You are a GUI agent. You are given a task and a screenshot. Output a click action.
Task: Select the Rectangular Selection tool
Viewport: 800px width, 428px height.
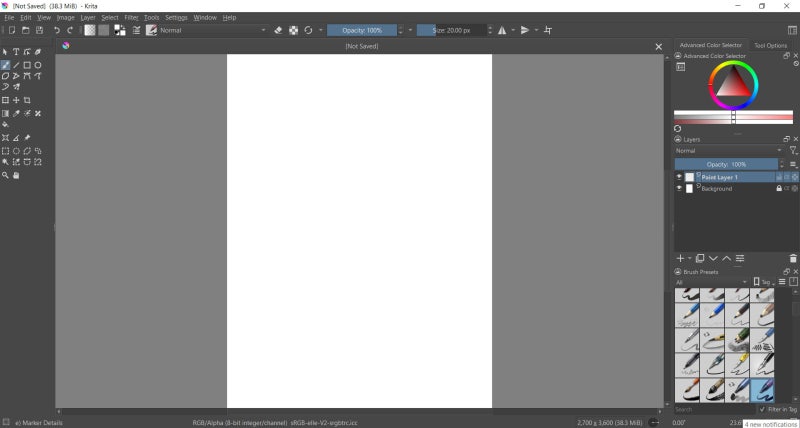[x=5, y=151]
